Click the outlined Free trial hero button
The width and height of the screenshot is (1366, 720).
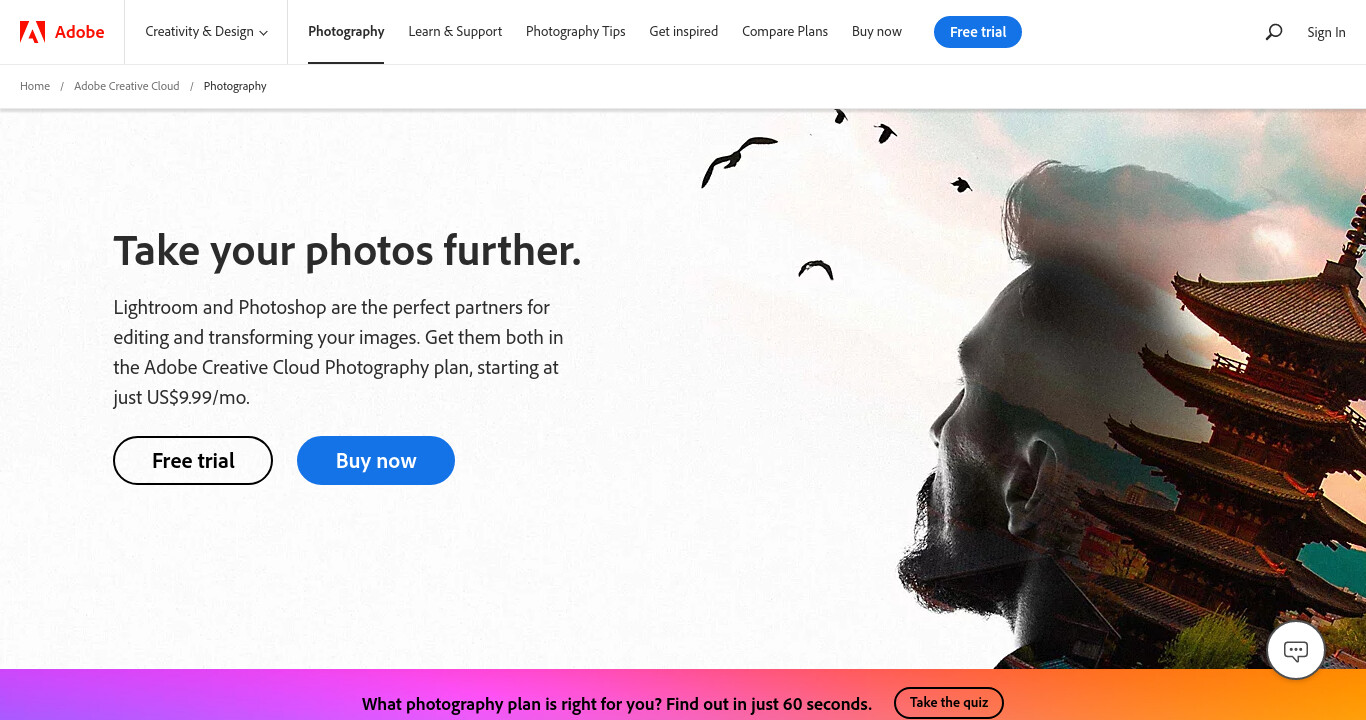tap(193, 460)
